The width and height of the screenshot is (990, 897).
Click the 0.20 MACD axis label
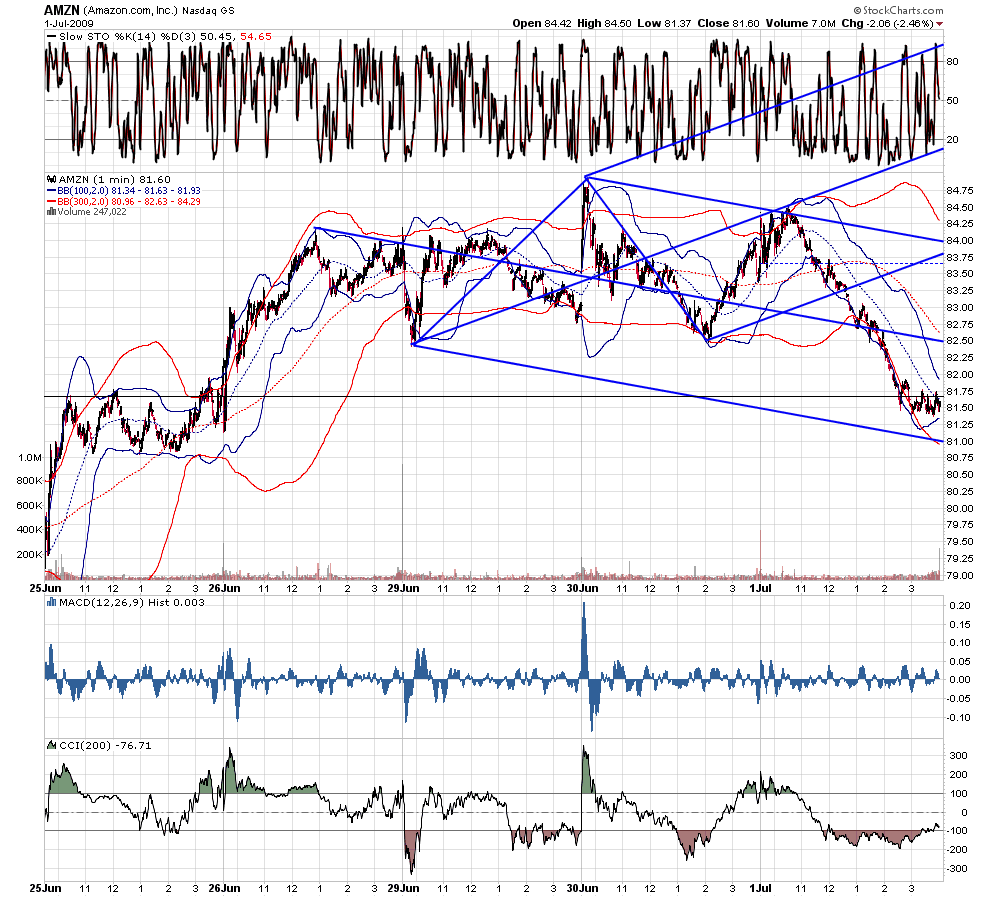click(x=960, y=606)
